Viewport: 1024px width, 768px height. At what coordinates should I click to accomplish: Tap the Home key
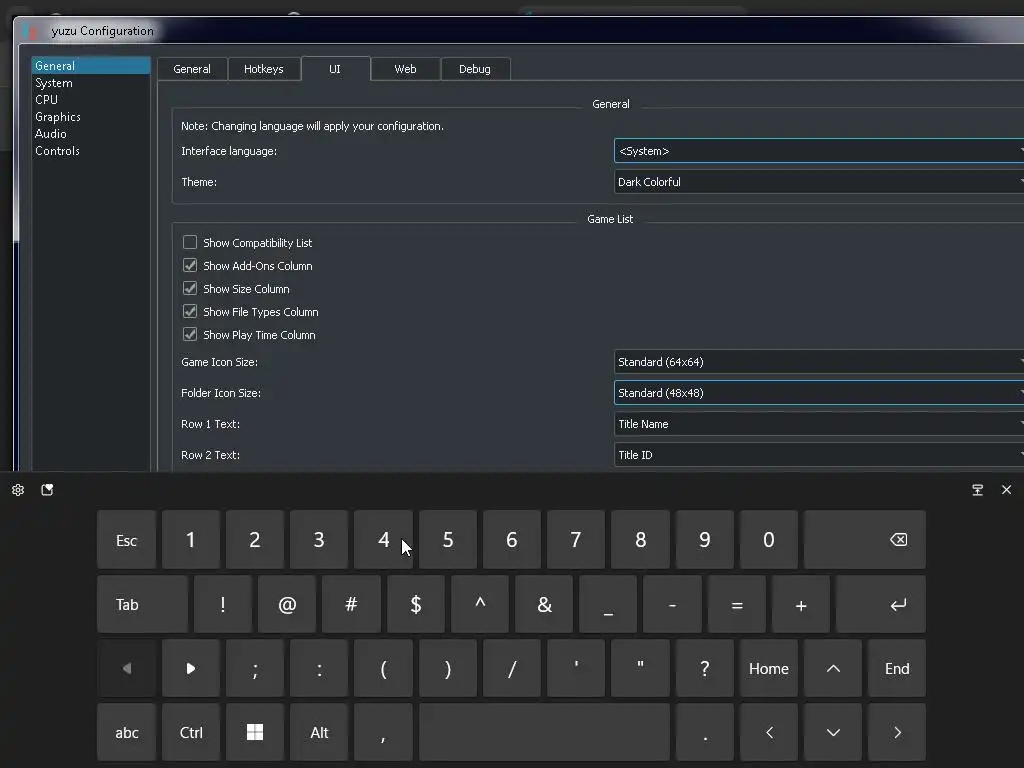[x=769, y=668]
